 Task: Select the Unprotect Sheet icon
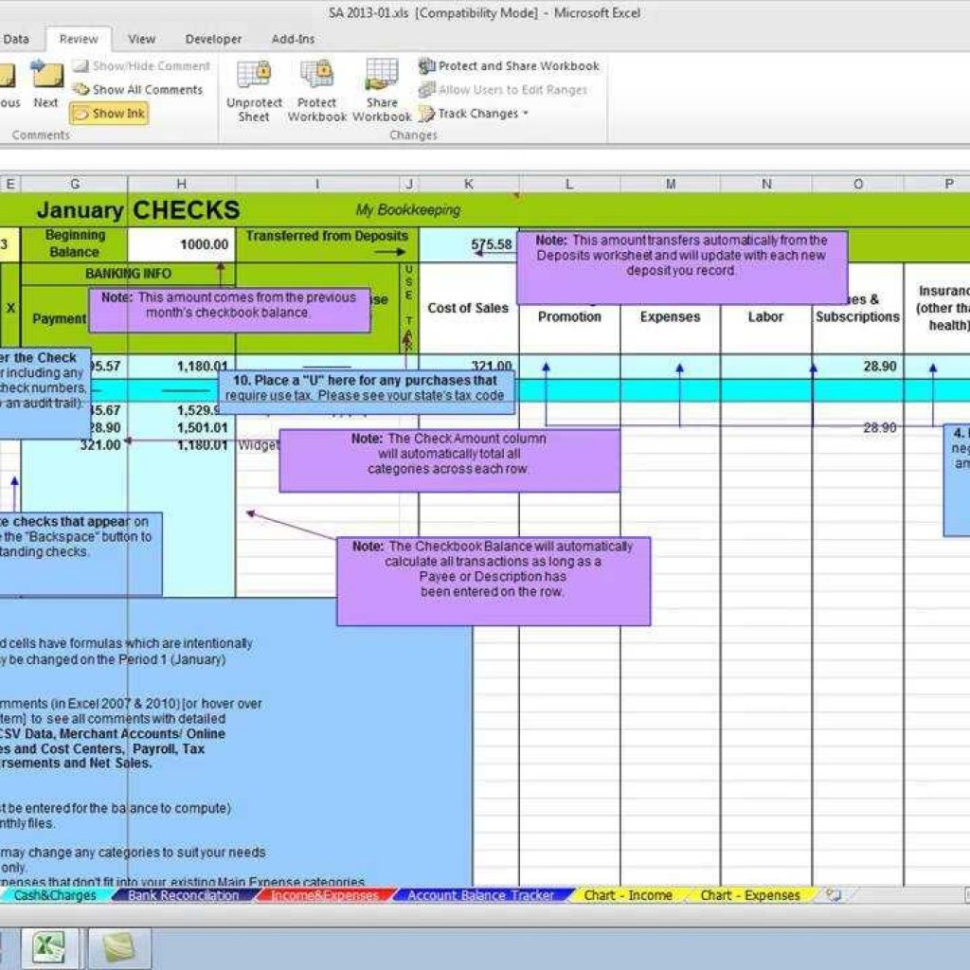click(254, 88)
